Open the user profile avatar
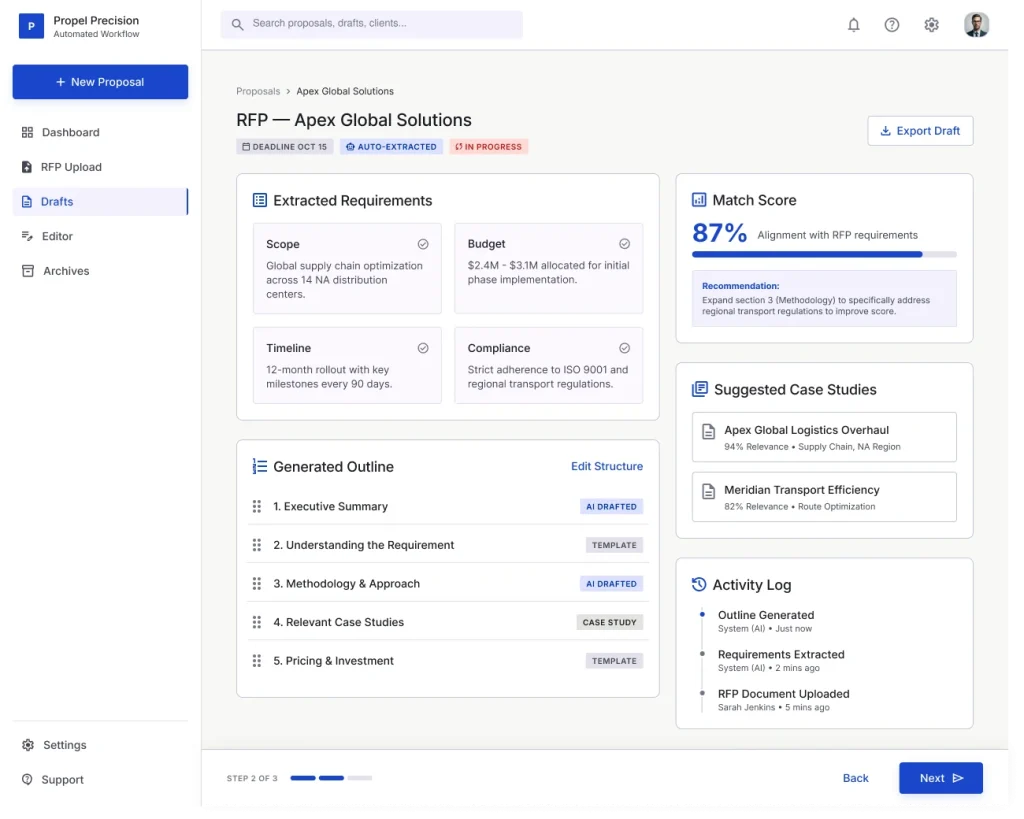This screenshot has width=1024, height=819. tap(976, 25)
